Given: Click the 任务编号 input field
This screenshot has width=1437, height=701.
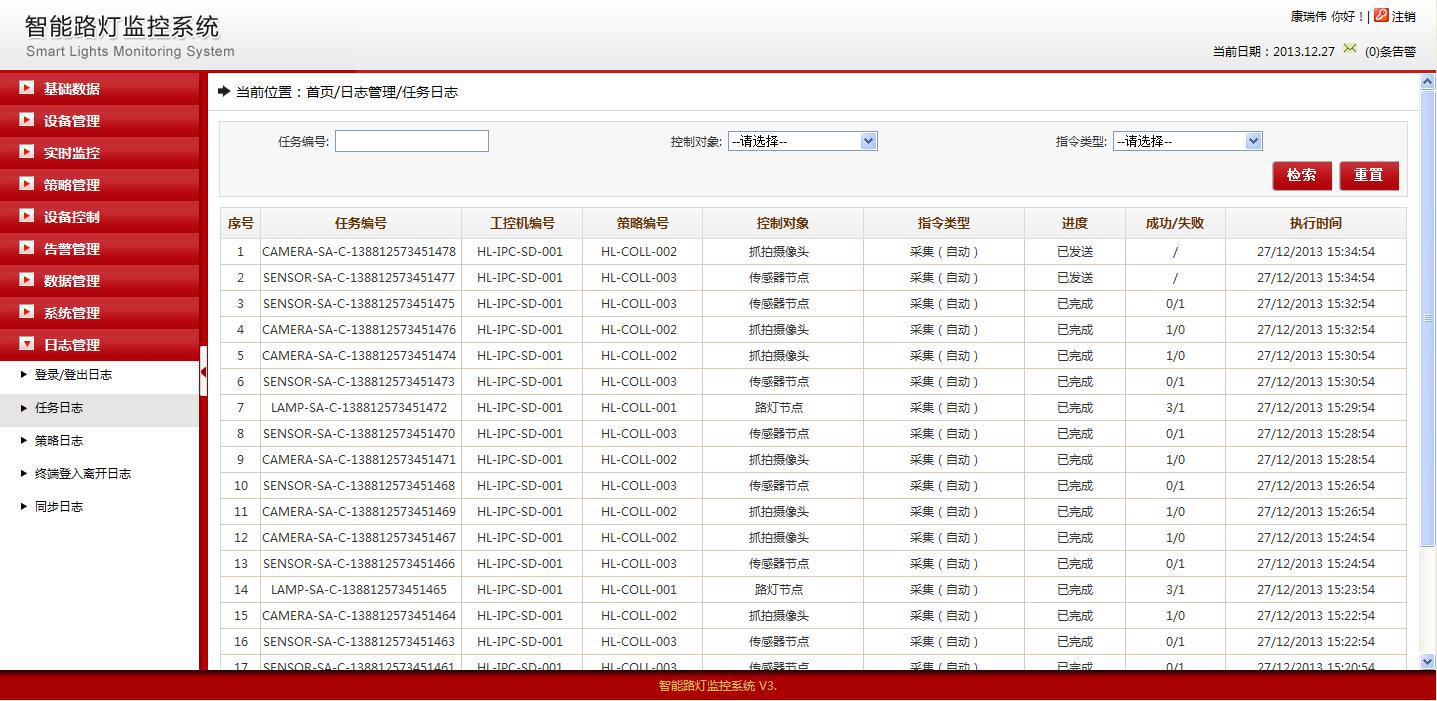Looking at the screenshot, I should (x=411, y=141).
